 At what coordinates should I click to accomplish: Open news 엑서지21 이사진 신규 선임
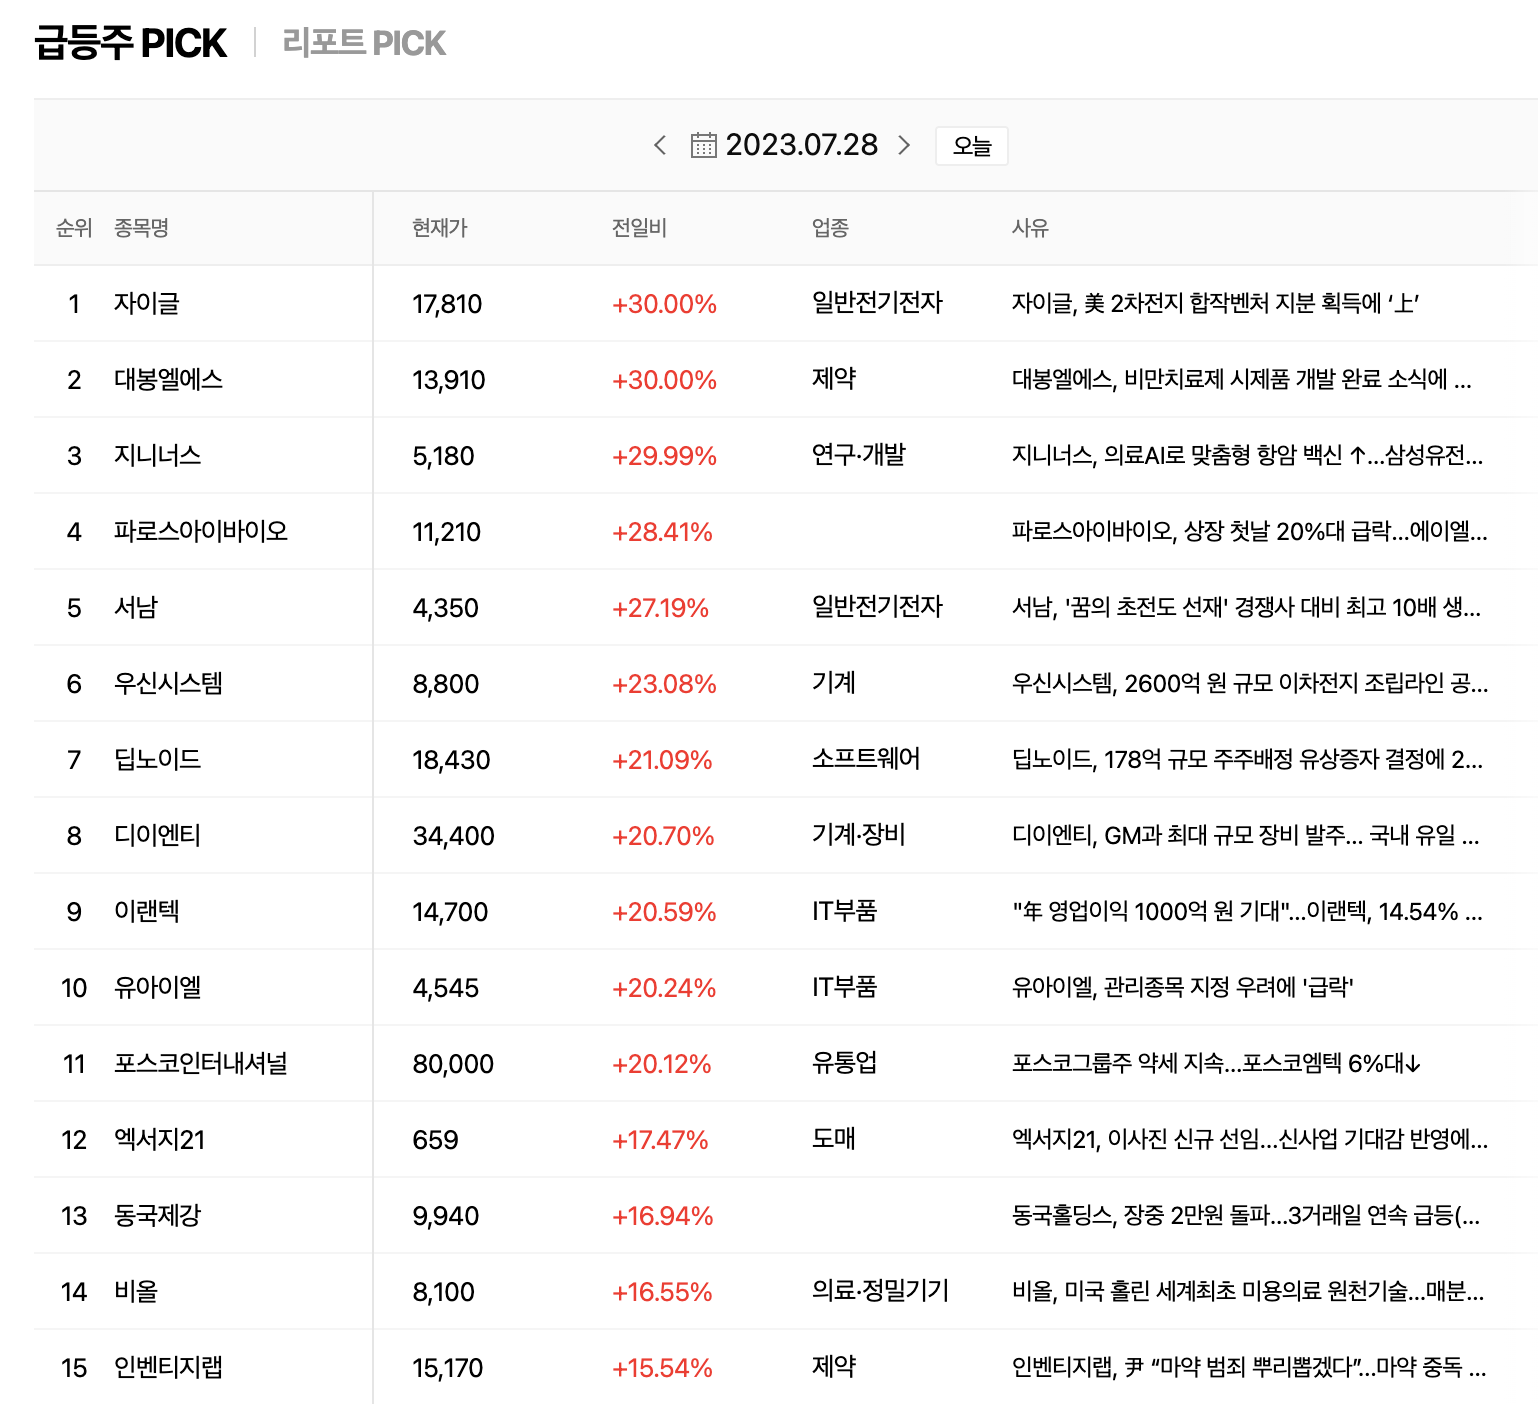1250,1139
